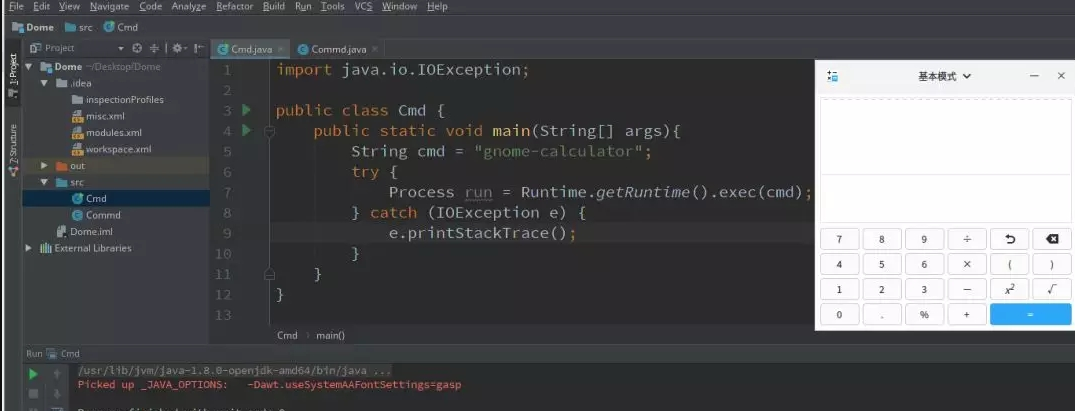The width and height of the screenshot is (1075, 411).
Task: Open the Tools menu
Action: click(x=333, y=6)
